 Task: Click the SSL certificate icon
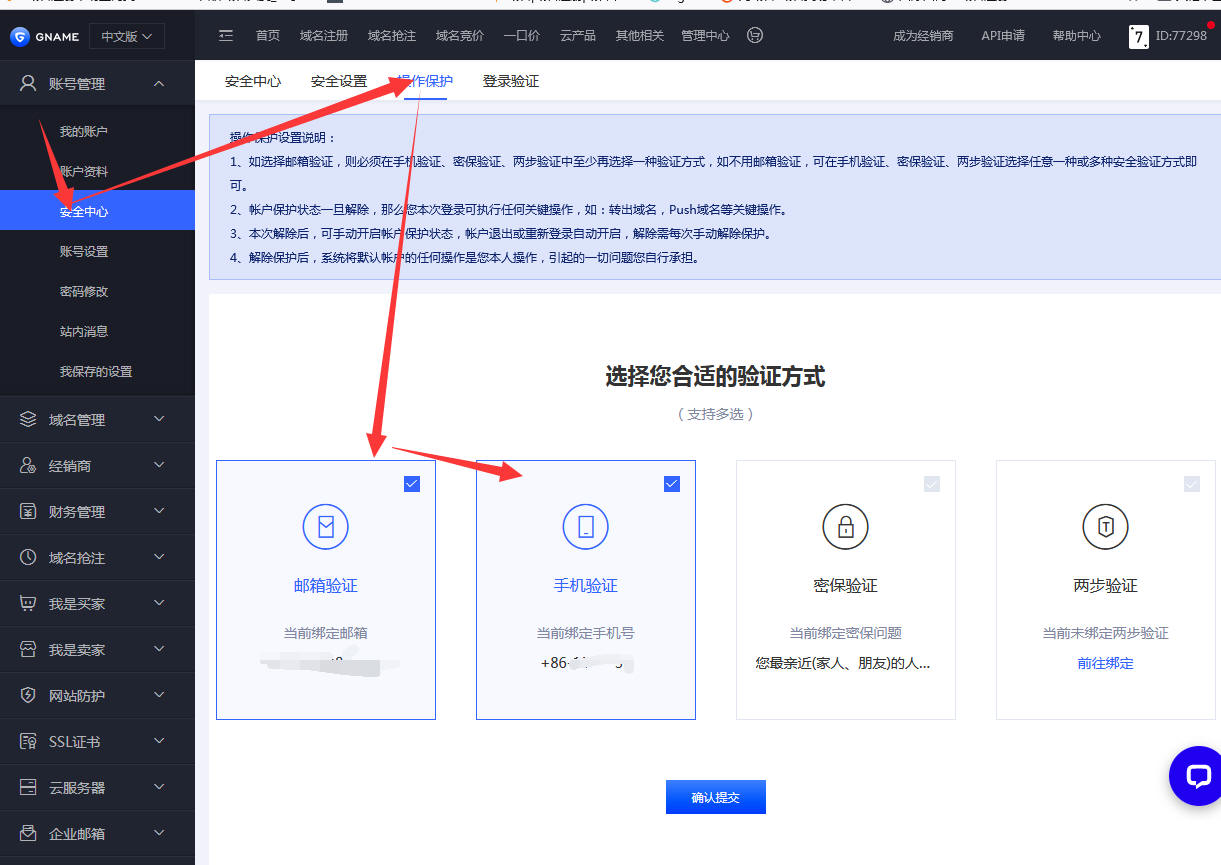pos(28,742)
